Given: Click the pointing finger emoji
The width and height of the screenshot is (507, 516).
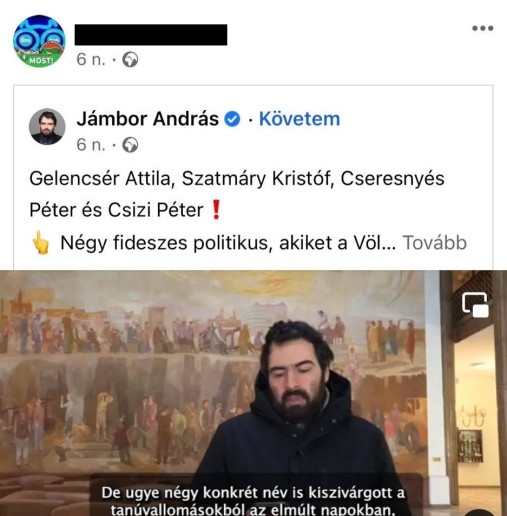Looking at the screenshot, I should [40, 242].
